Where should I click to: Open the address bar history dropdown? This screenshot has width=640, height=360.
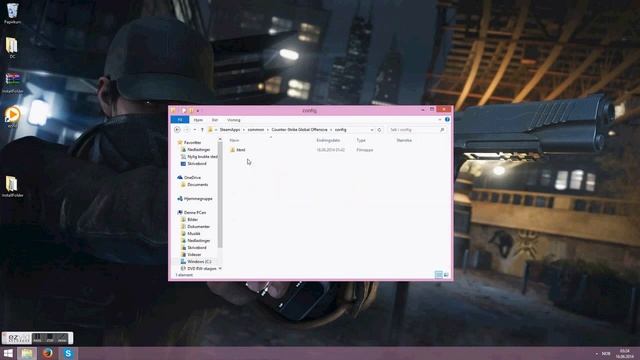click(x=372, y=129)
